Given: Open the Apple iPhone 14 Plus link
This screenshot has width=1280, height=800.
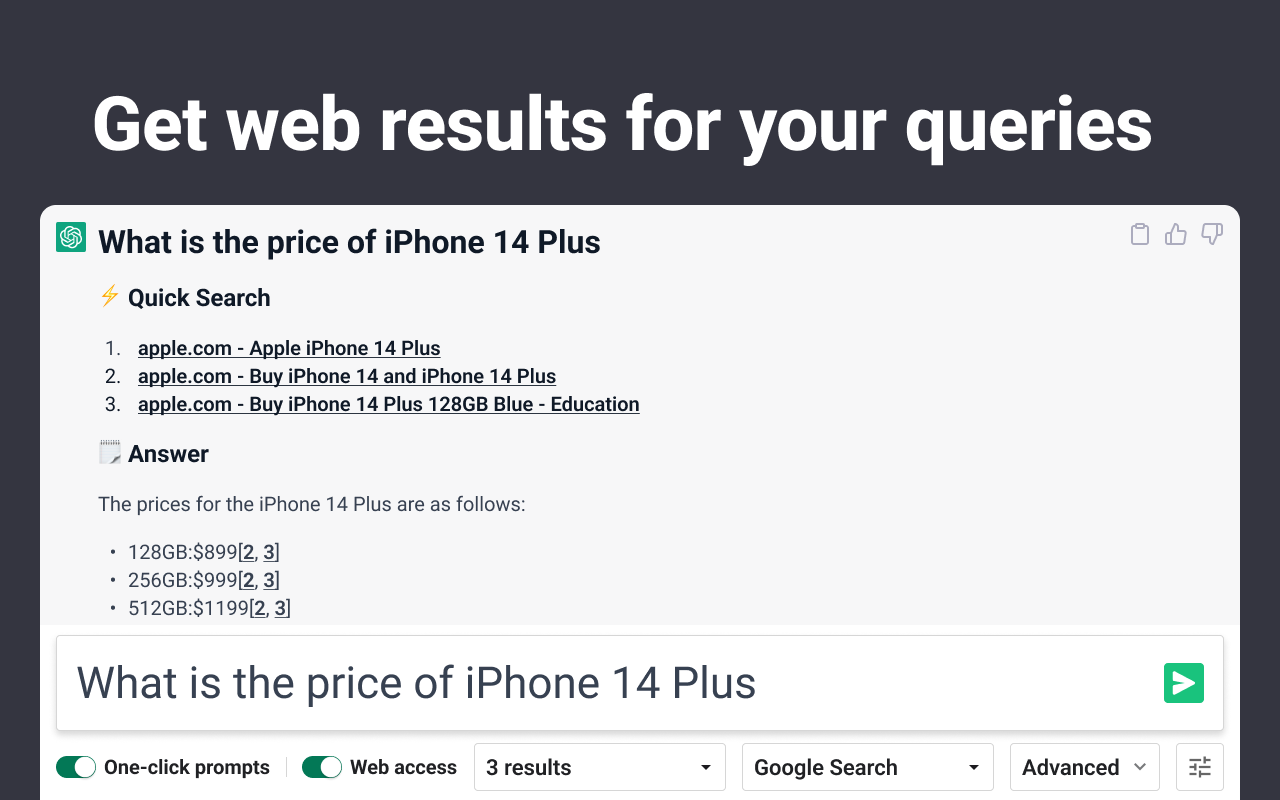Looking at the screenshot, I should click(289, 348).
